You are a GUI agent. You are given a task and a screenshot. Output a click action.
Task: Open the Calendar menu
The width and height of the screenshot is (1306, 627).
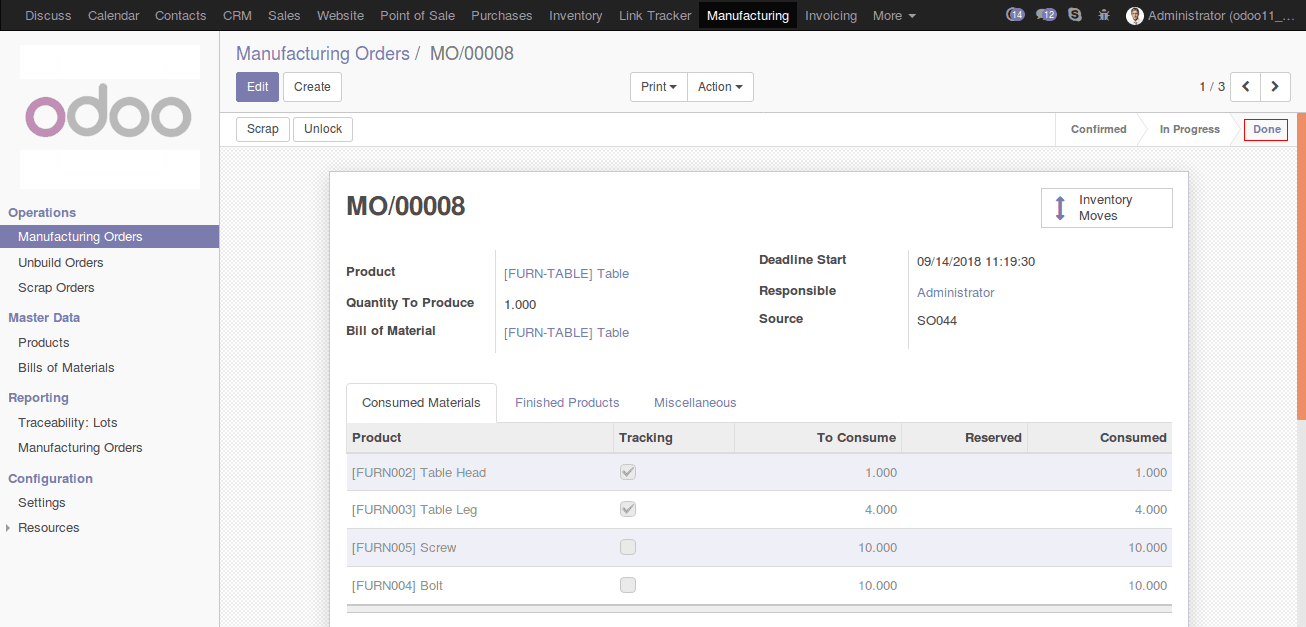[113, 15]
